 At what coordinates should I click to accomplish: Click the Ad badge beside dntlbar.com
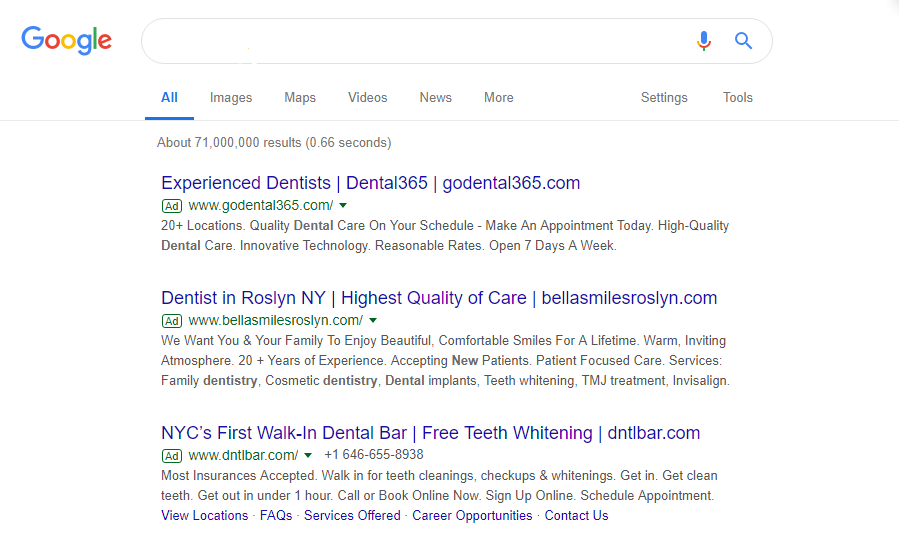pyautogui.click(x=171, y=456)
